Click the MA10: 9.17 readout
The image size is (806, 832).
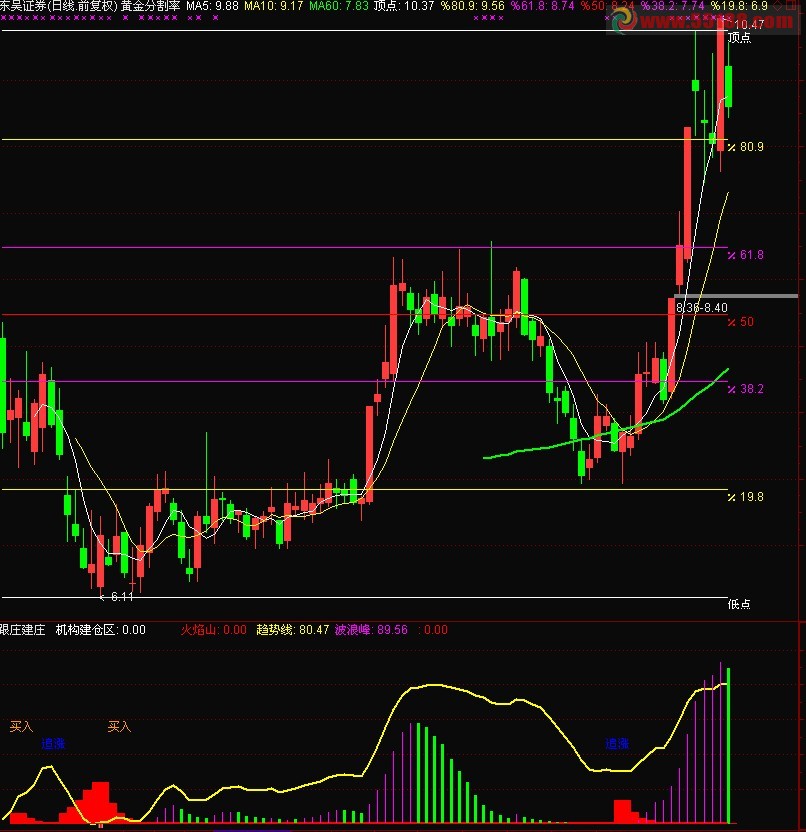point(273,6)
